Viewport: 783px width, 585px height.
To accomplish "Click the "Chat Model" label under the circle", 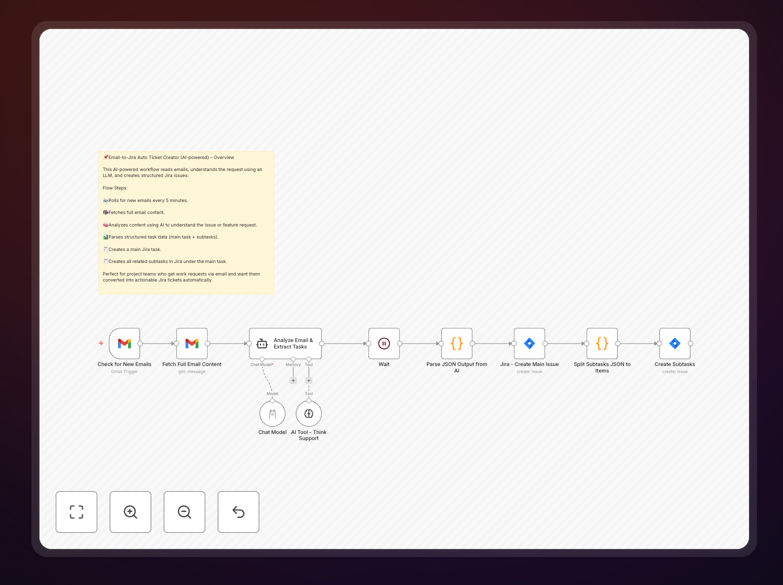I will tap(272, 432).
